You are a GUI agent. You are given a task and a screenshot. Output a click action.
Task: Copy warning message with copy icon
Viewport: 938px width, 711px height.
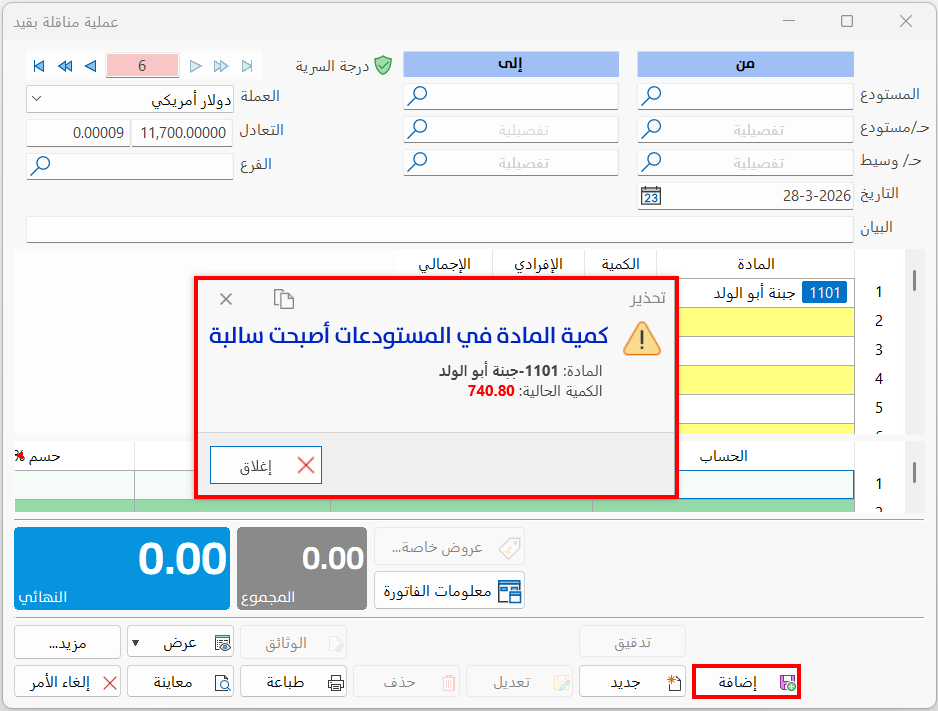point(284,299)
